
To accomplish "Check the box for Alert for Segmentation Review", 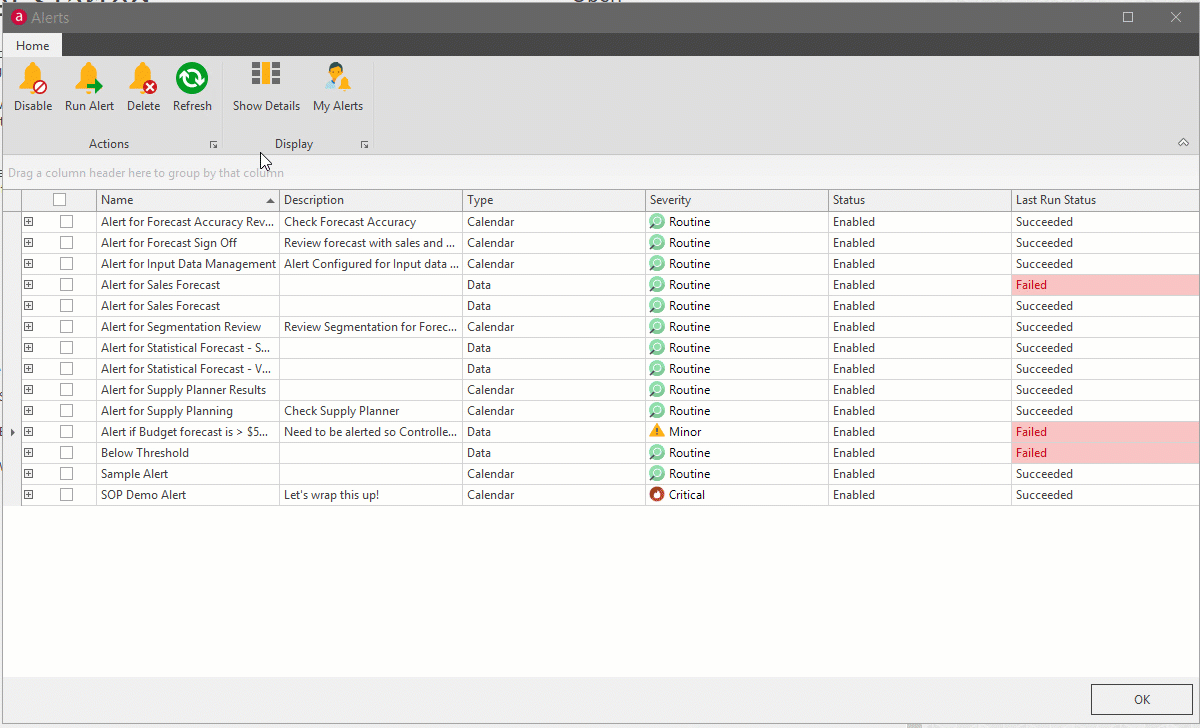I will point(66,327).
